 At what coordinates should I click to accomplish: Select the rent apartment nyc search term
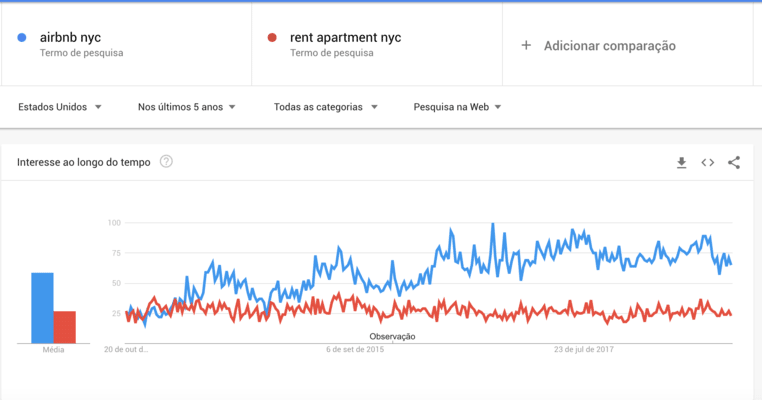click(345, 38)
